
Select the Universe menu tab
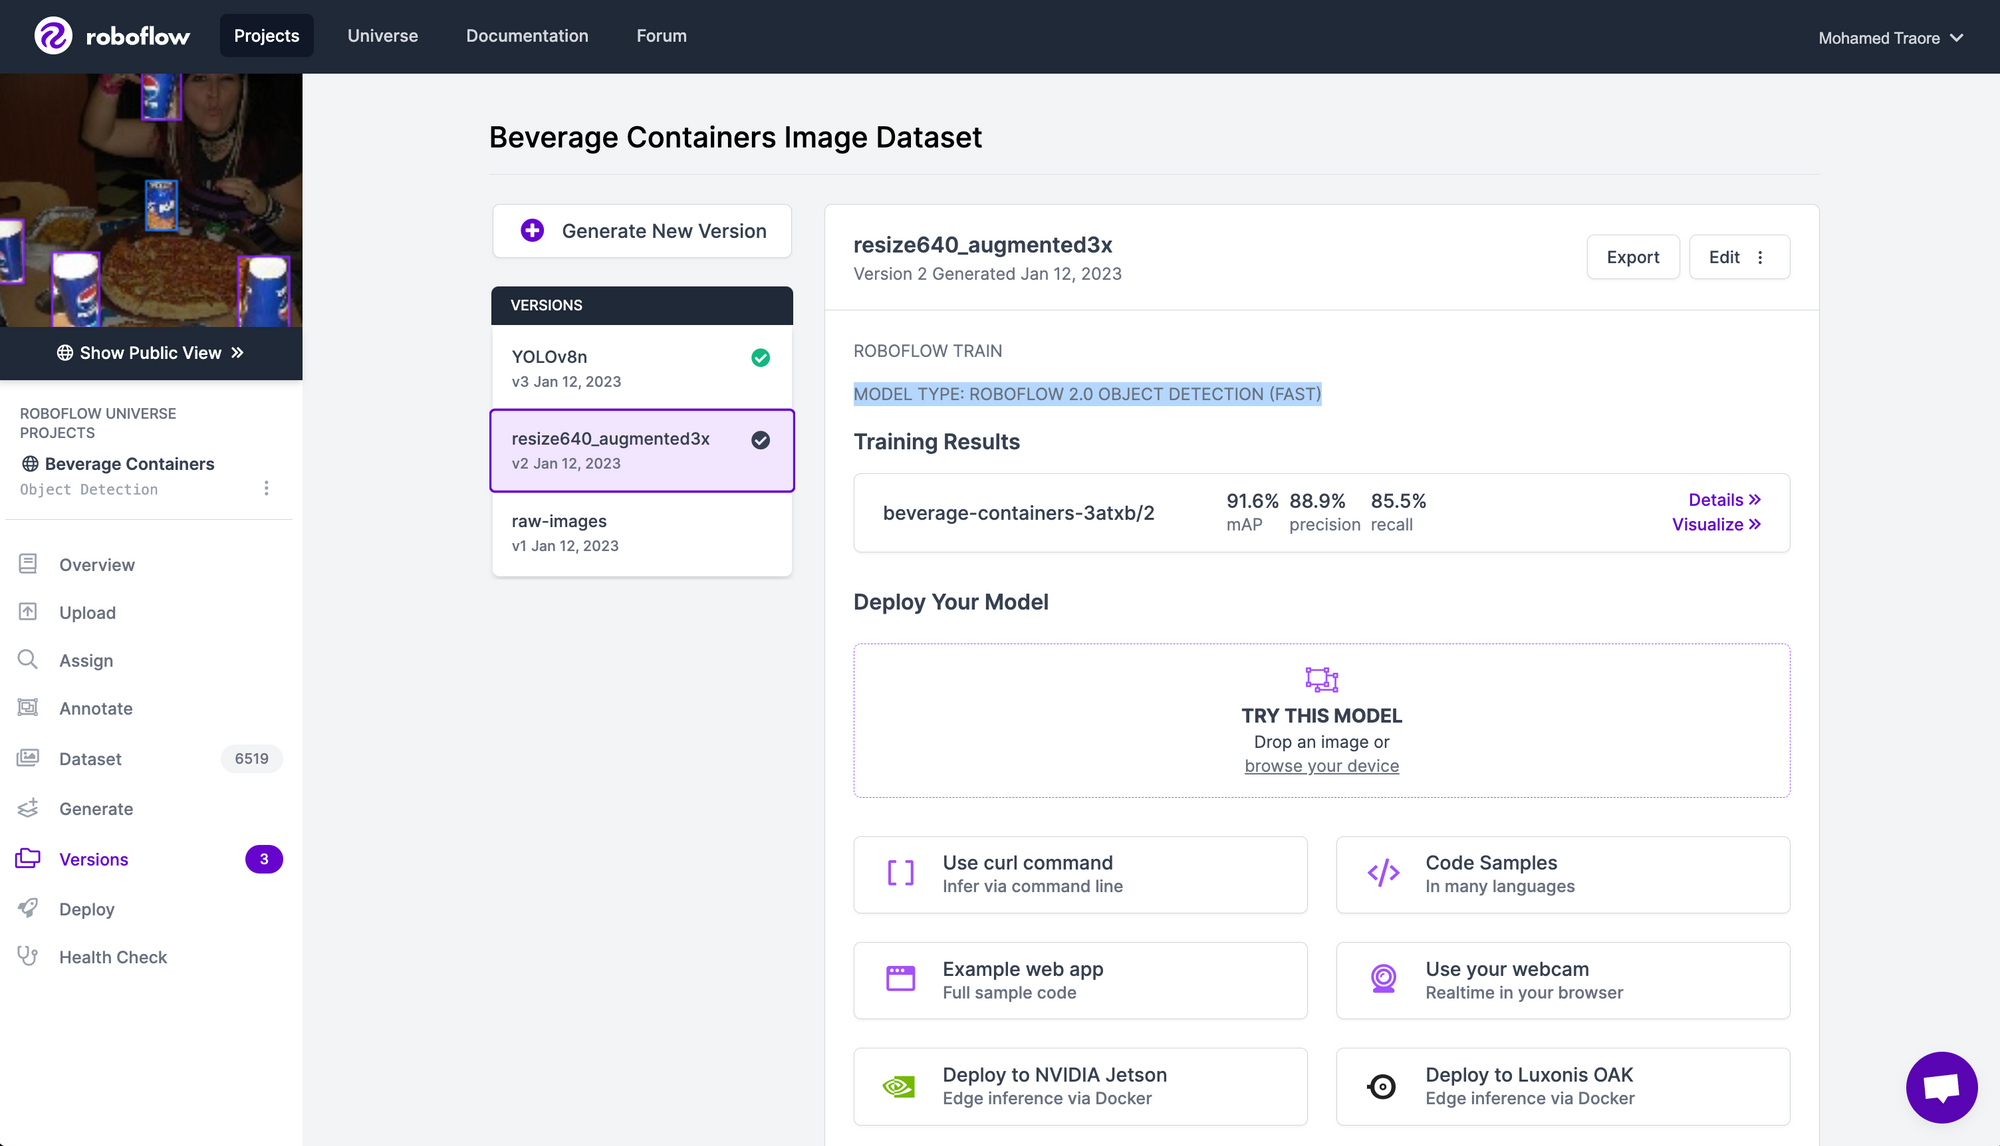tap(382, 36)
